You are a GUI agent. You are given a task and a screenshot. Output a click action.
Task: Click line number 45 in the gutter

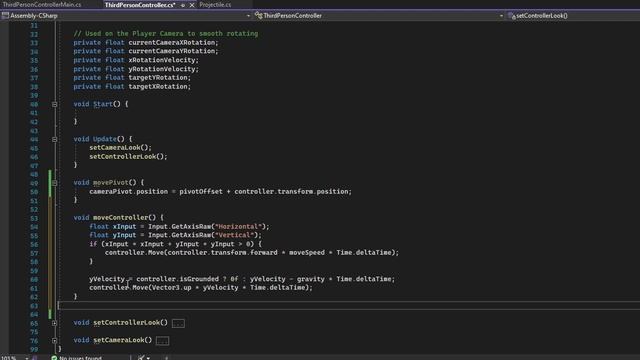pyautogui.click(x=34, y=148)
